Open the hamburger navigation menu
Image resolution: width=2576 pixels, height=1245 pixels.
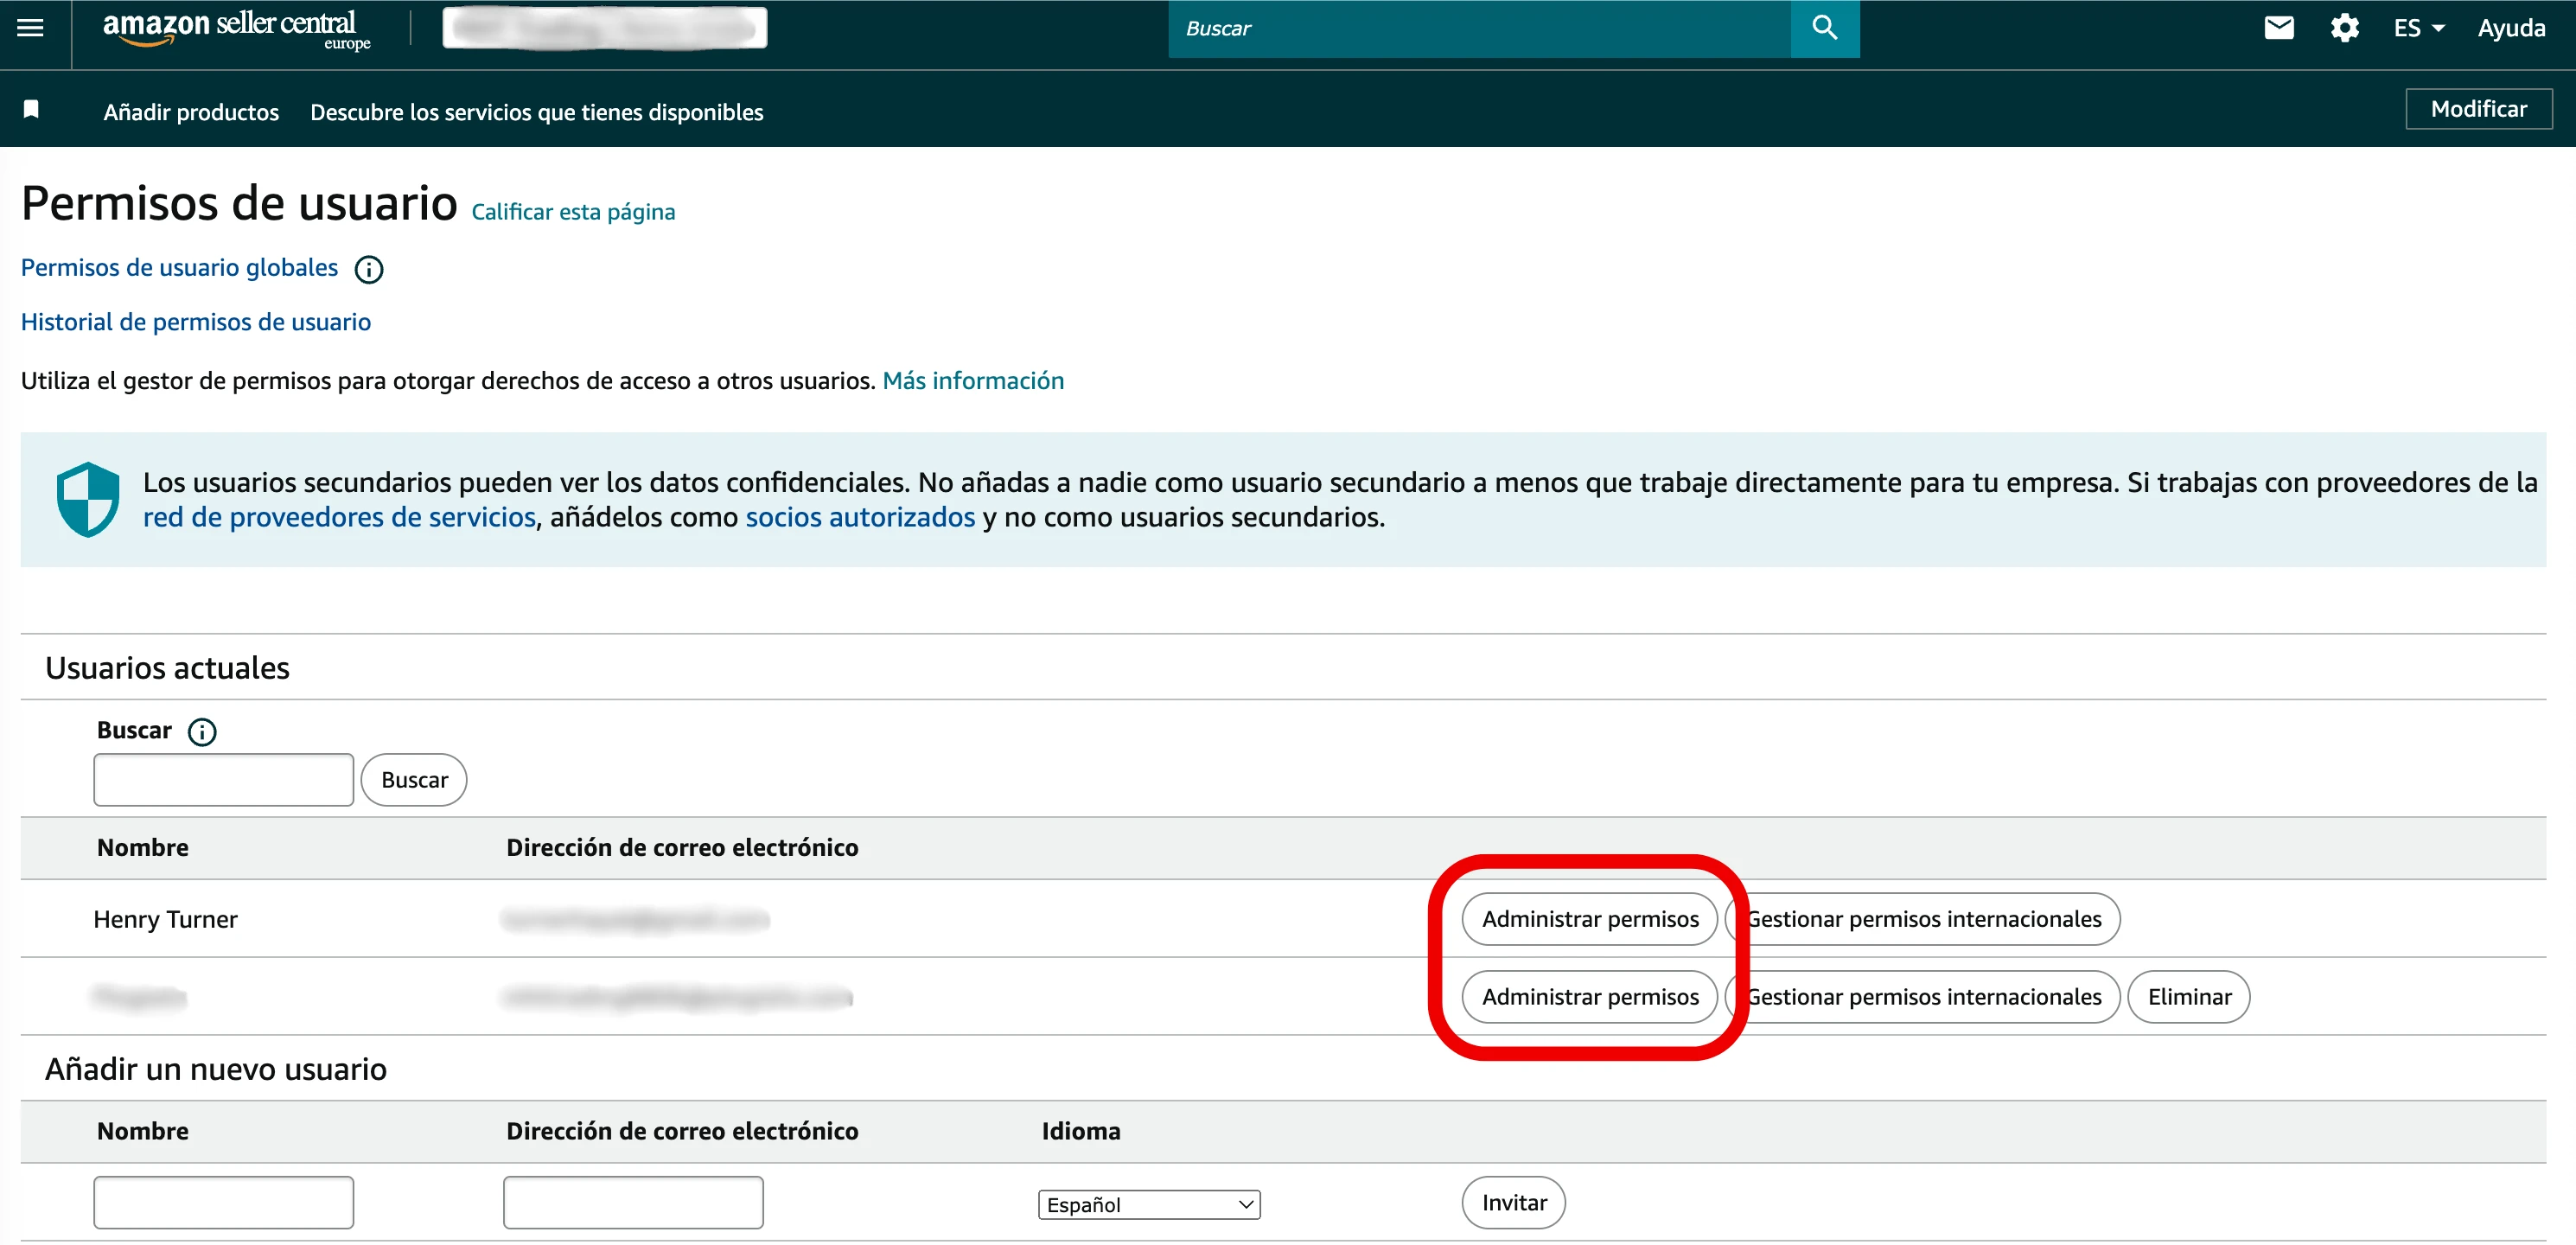(x=31, y=28)
